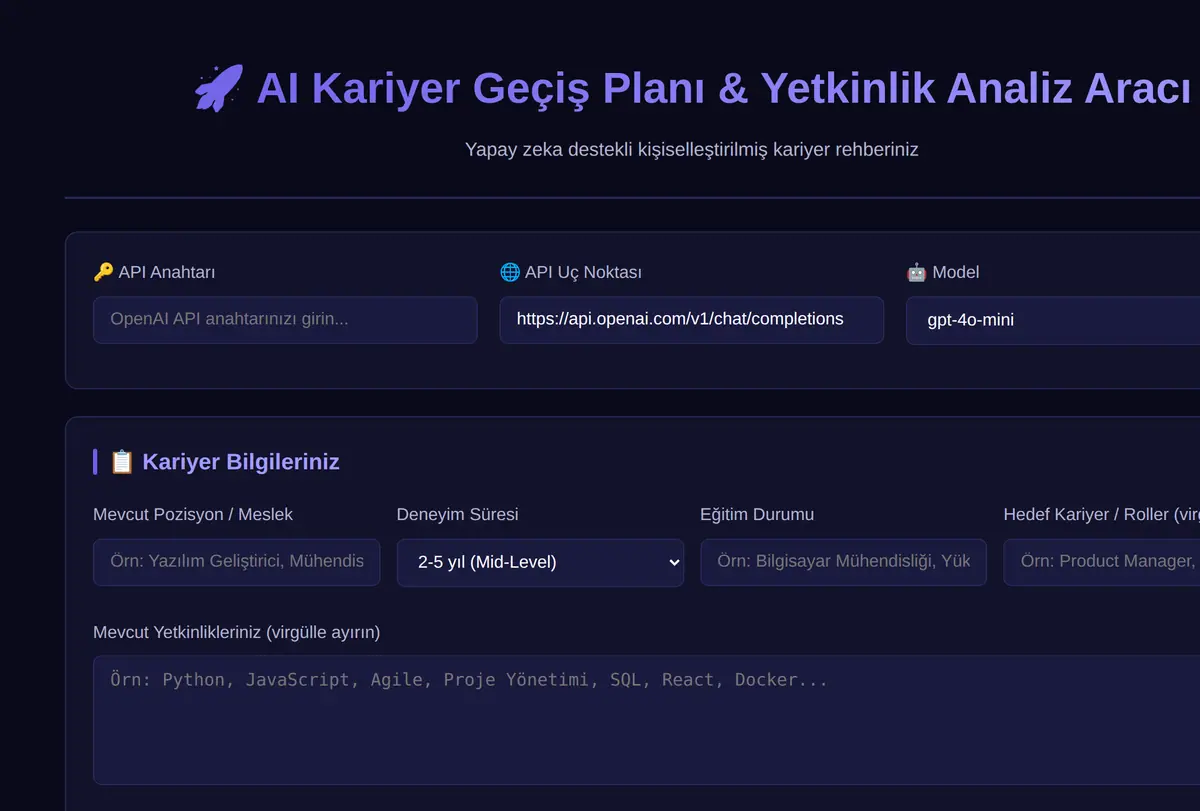The height and width of the screenshot is (811, 1200).
Task: Click the key icon beside API Anahtarı
Action: [x=103, y=272]
